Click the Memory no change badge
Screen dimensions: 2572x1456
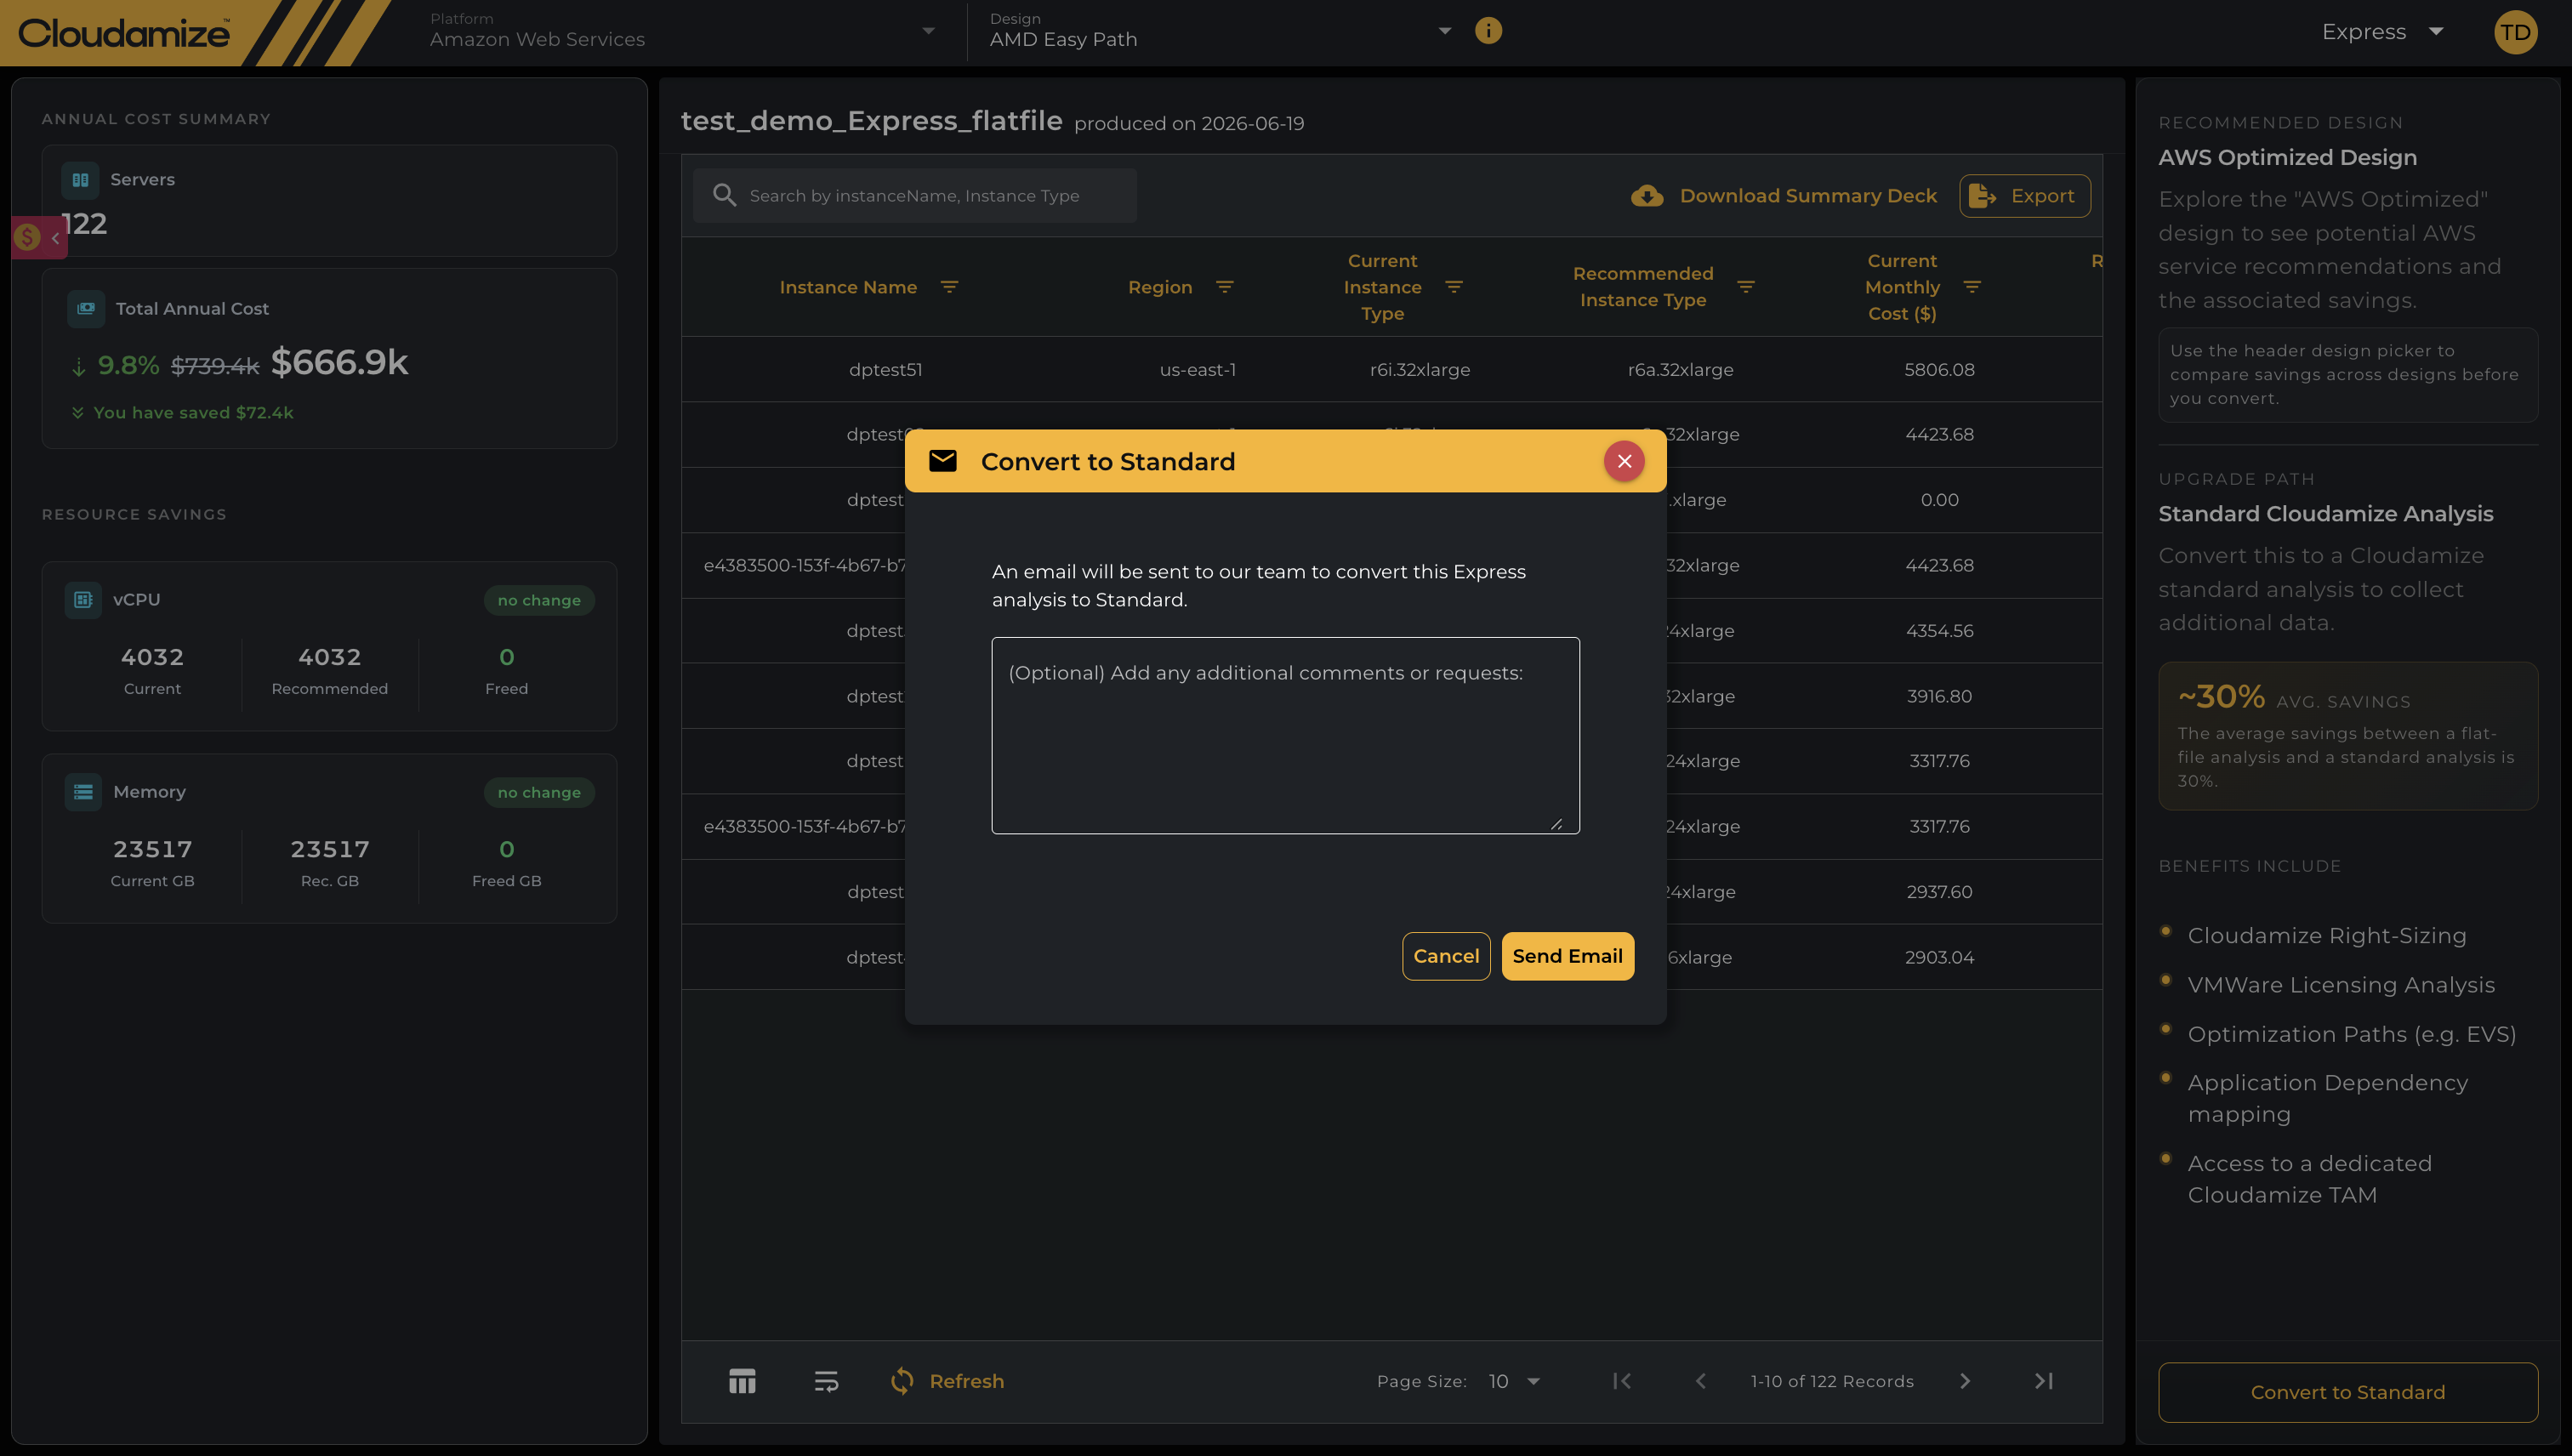pyautogui.click(x=539, y=792)
